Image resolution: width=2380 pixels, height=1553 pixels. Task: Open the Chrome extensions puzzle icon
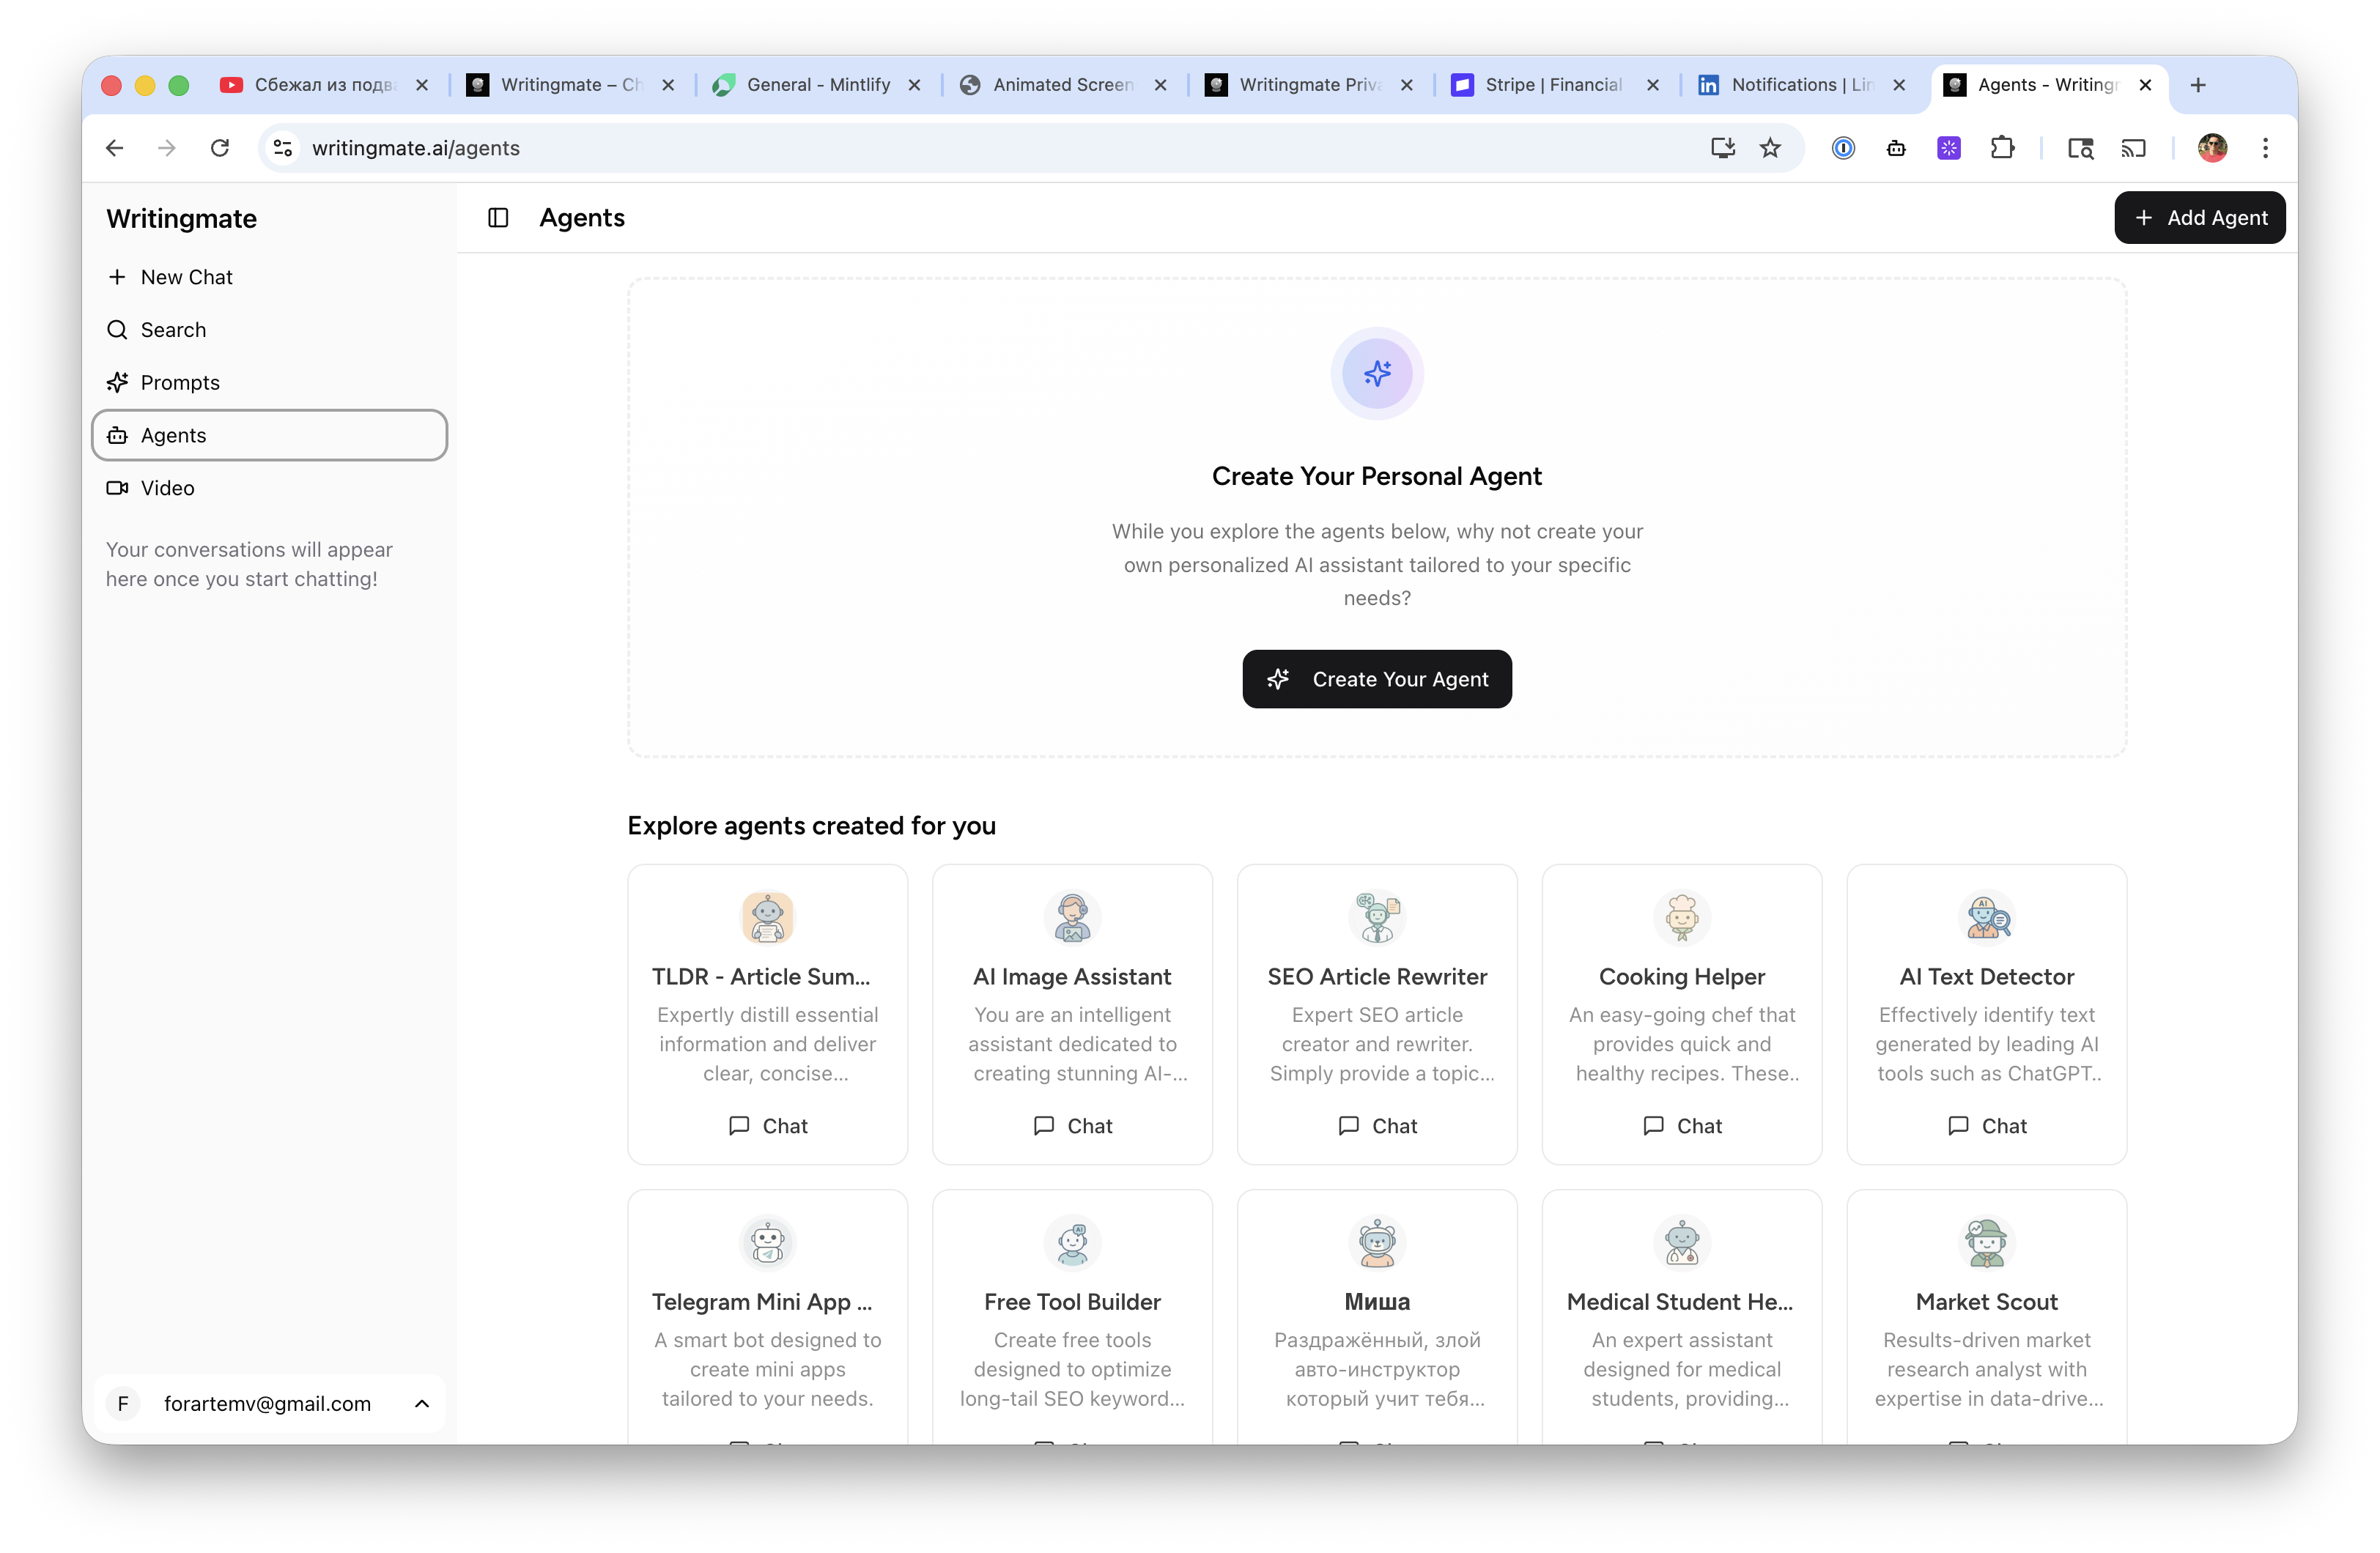(x=2004, y=147)
